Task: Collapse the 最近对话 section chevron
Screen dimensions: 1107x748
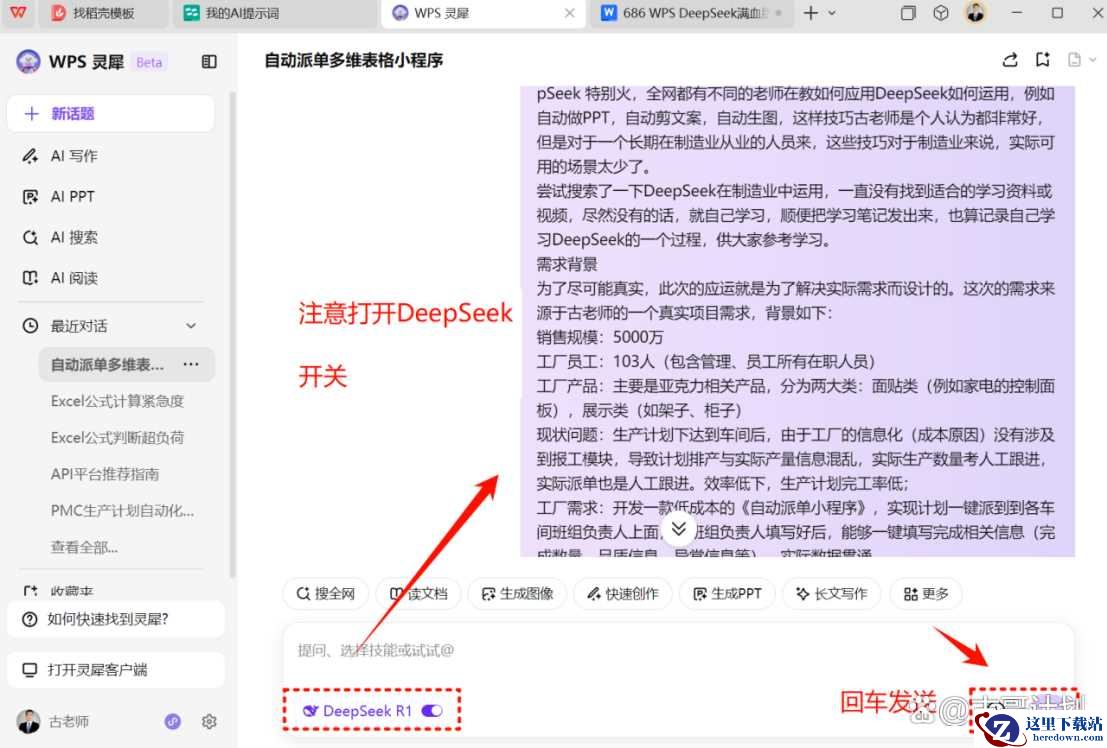Action: pos(191,326)
